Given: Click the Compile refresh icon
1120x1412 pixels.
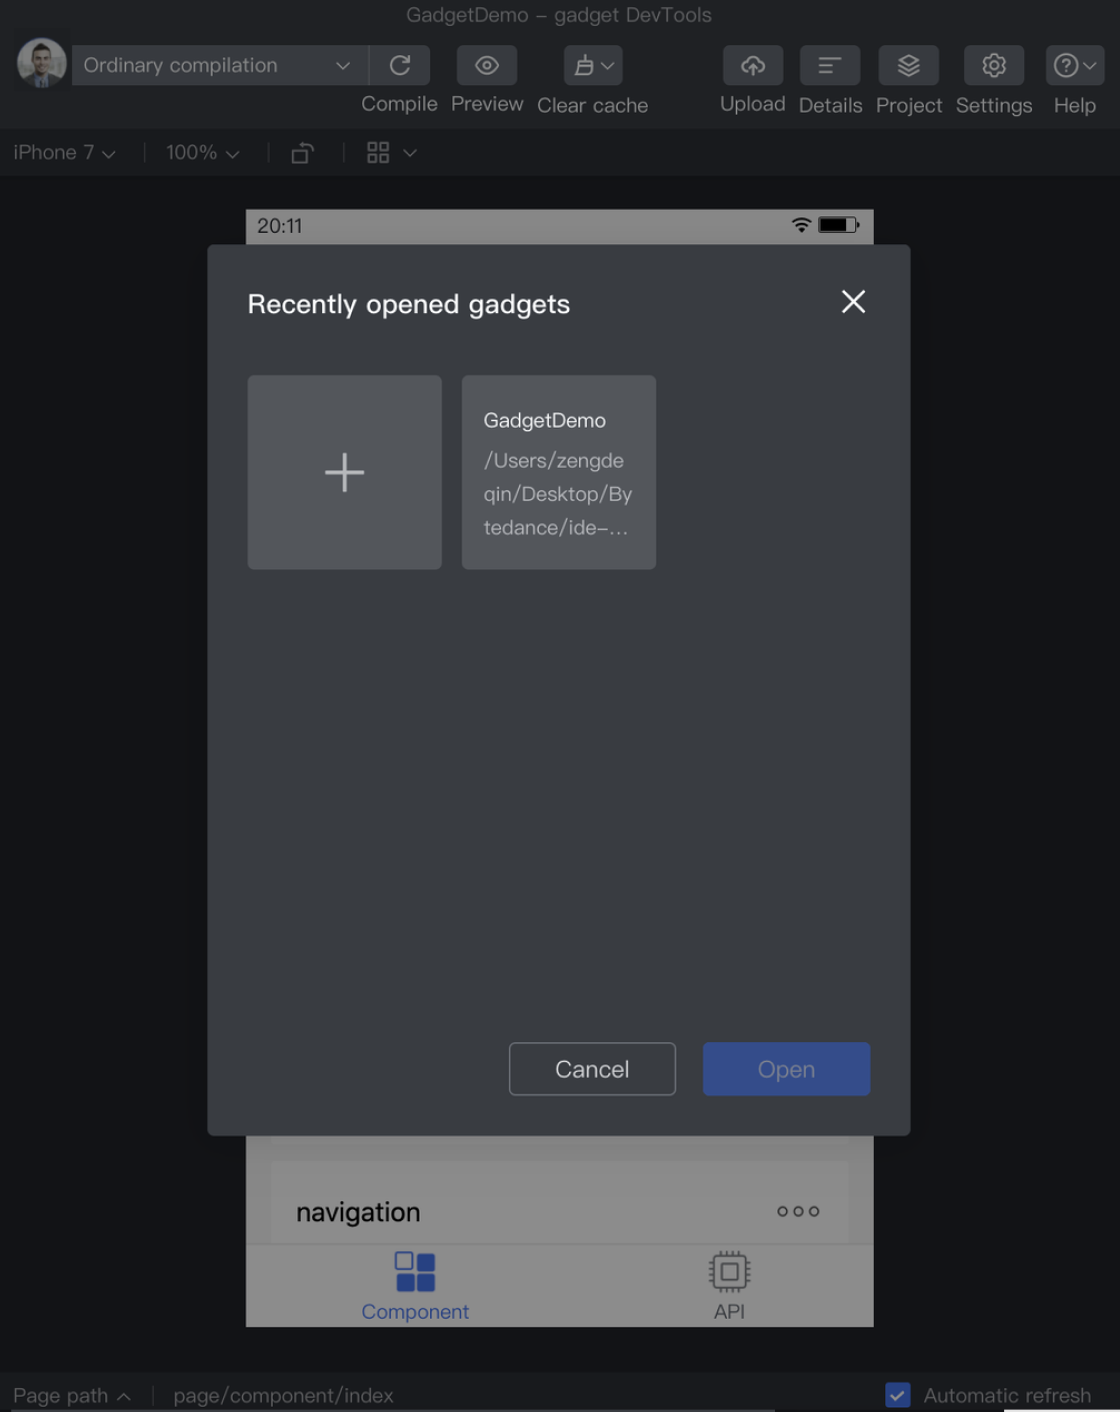Looking at the screenshot, I should (400, 66).
